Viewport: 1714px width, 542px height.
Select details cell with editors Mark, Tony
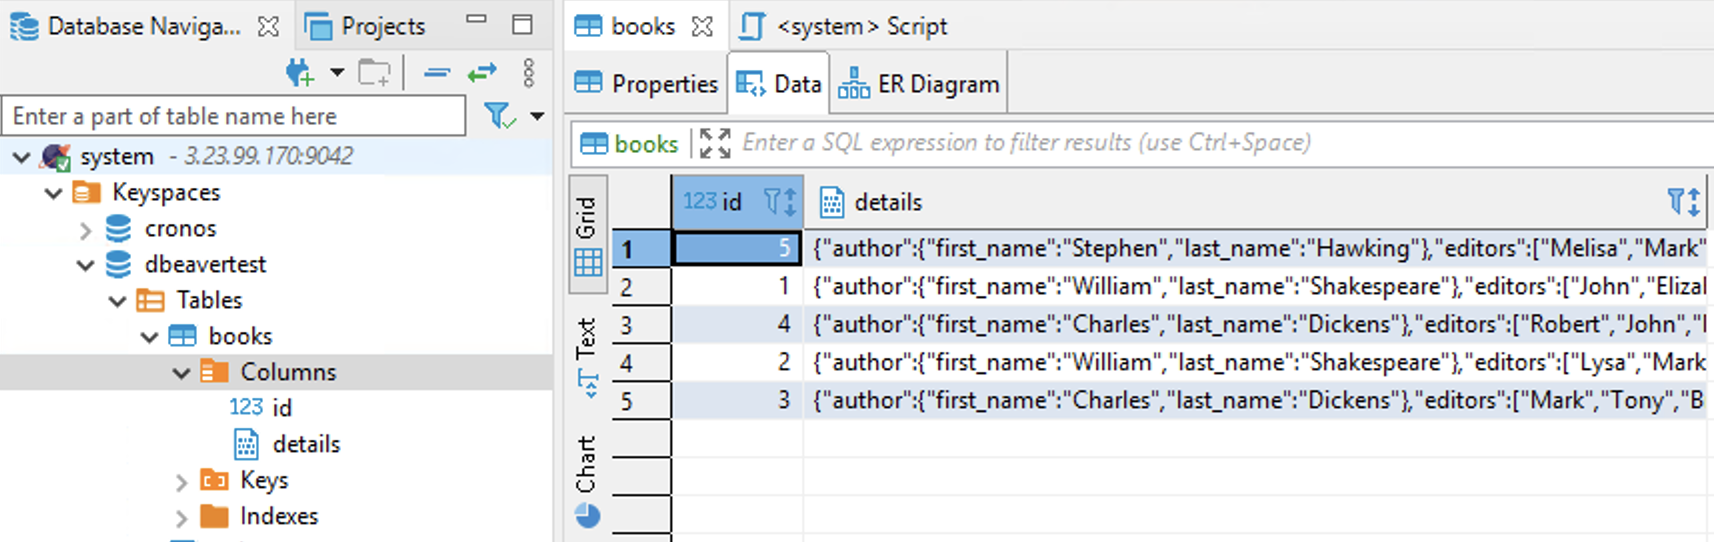click(x=1257, y=400)
